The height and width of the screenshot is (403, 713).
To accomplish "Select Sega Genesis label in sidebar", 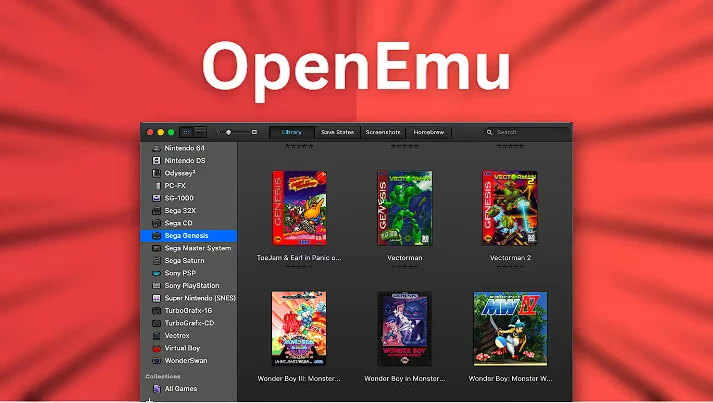I will [186, 236].
